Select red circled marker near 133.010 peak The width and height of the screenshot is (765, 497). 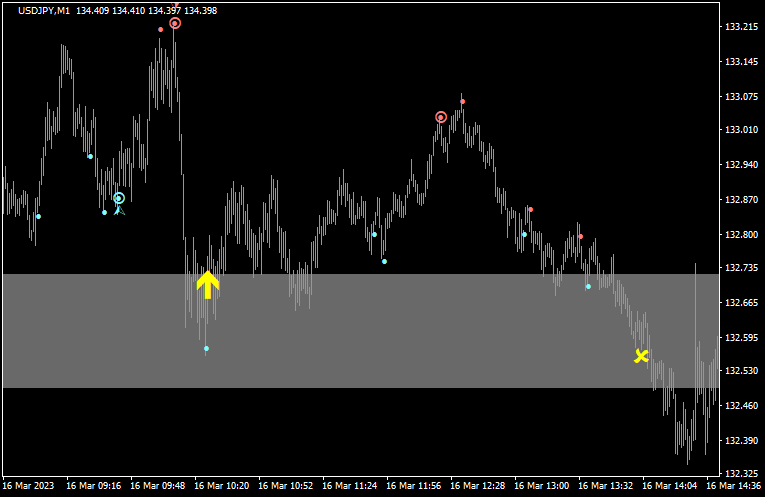click(441, 117)
